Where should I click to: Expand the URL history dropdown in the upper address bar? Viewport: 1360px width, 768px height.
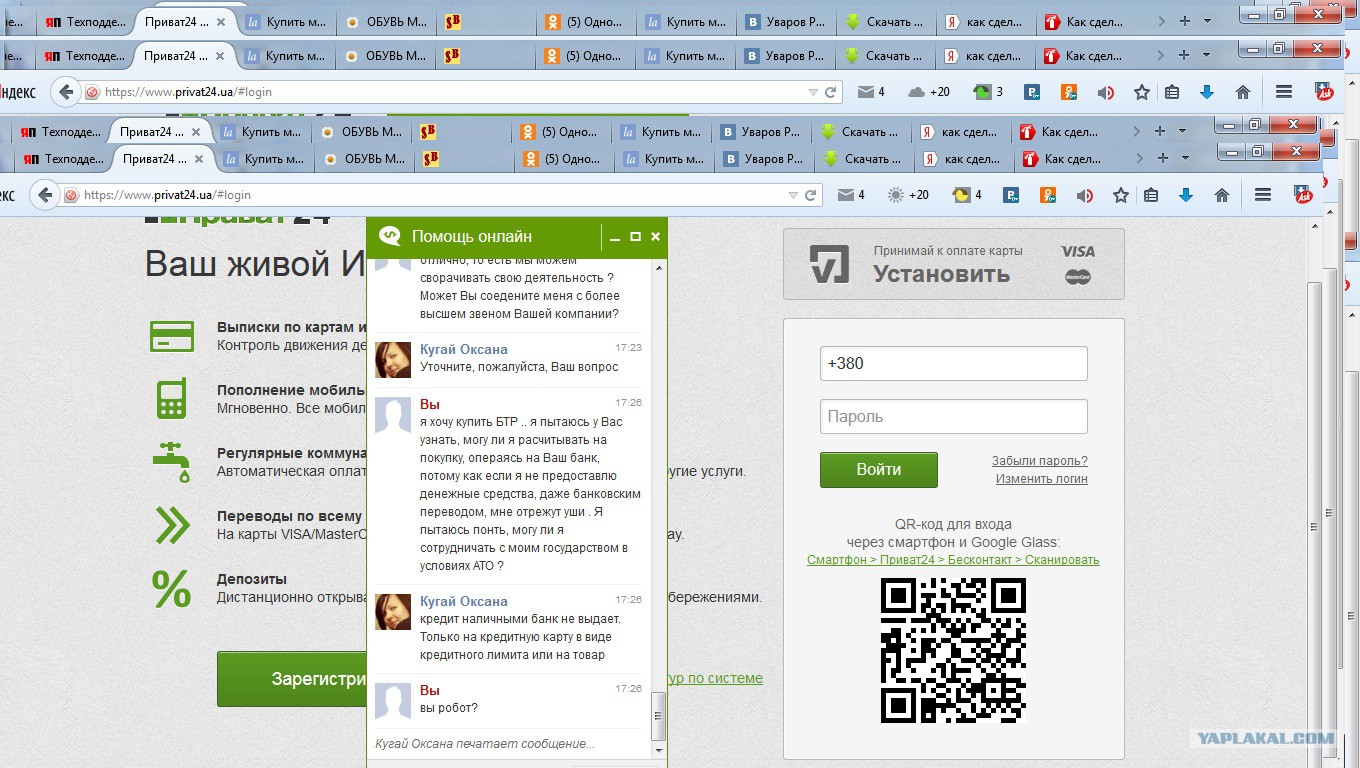813,92
